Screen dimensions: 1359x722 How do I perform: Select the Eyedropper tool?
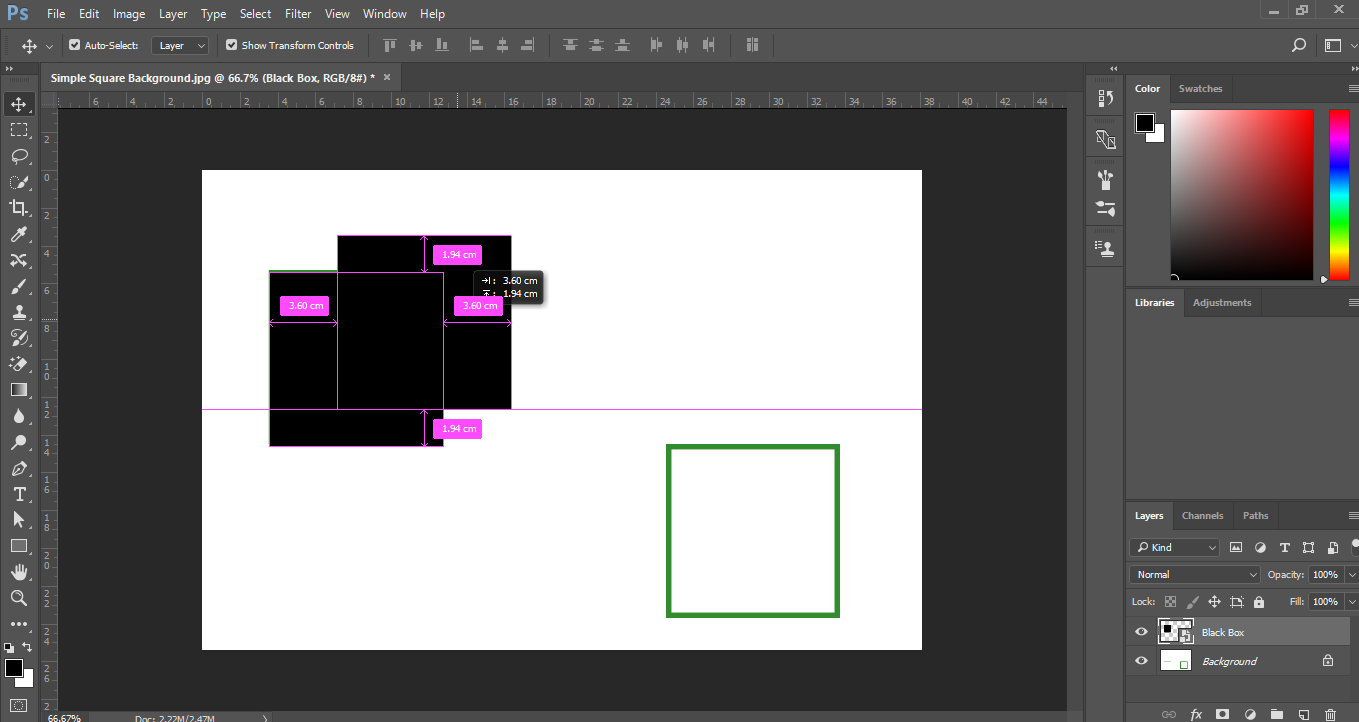click(x=19, y=234)
